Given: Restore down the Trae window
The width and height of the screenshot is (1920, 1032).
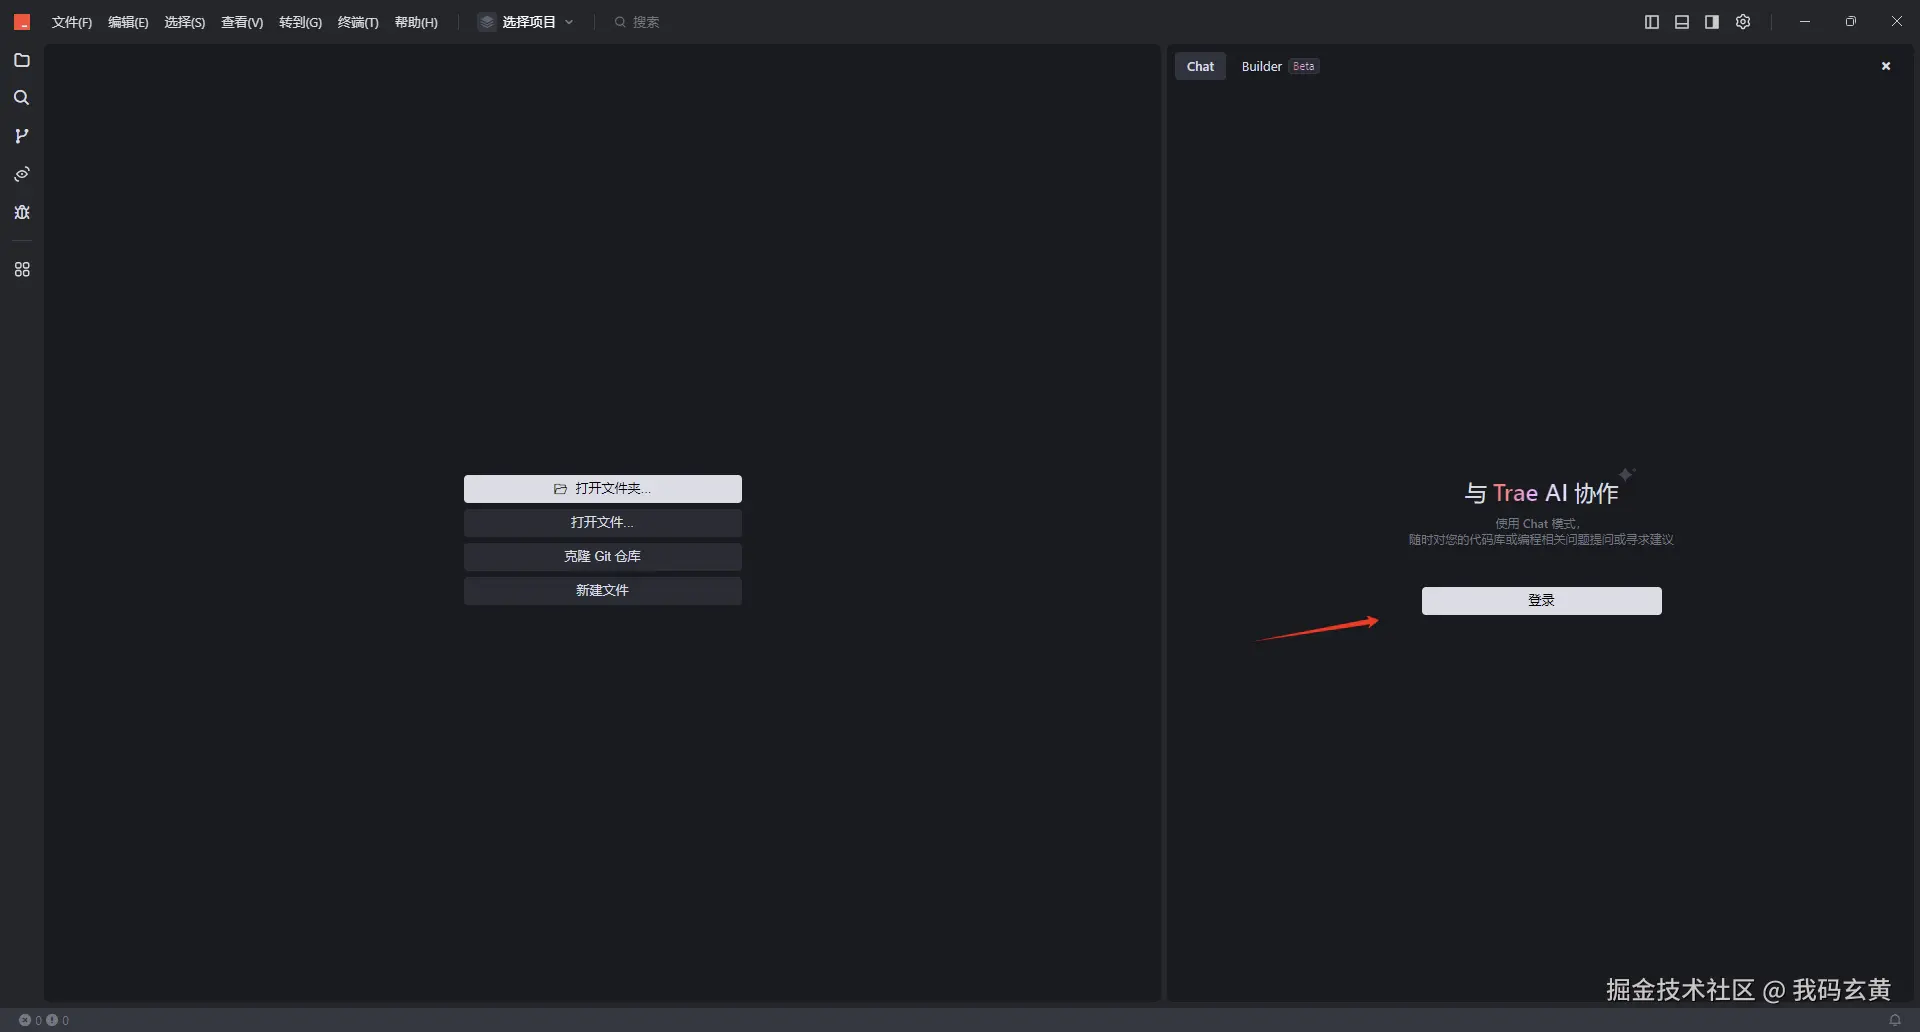Looking at the screenshot, I should 1851,22.
